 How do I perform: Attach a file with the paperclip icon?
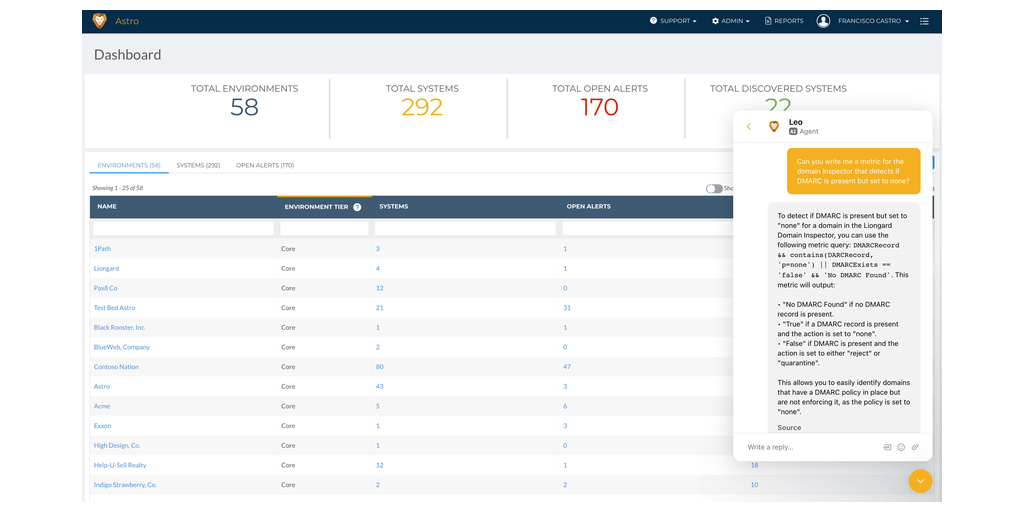[915, 447]
